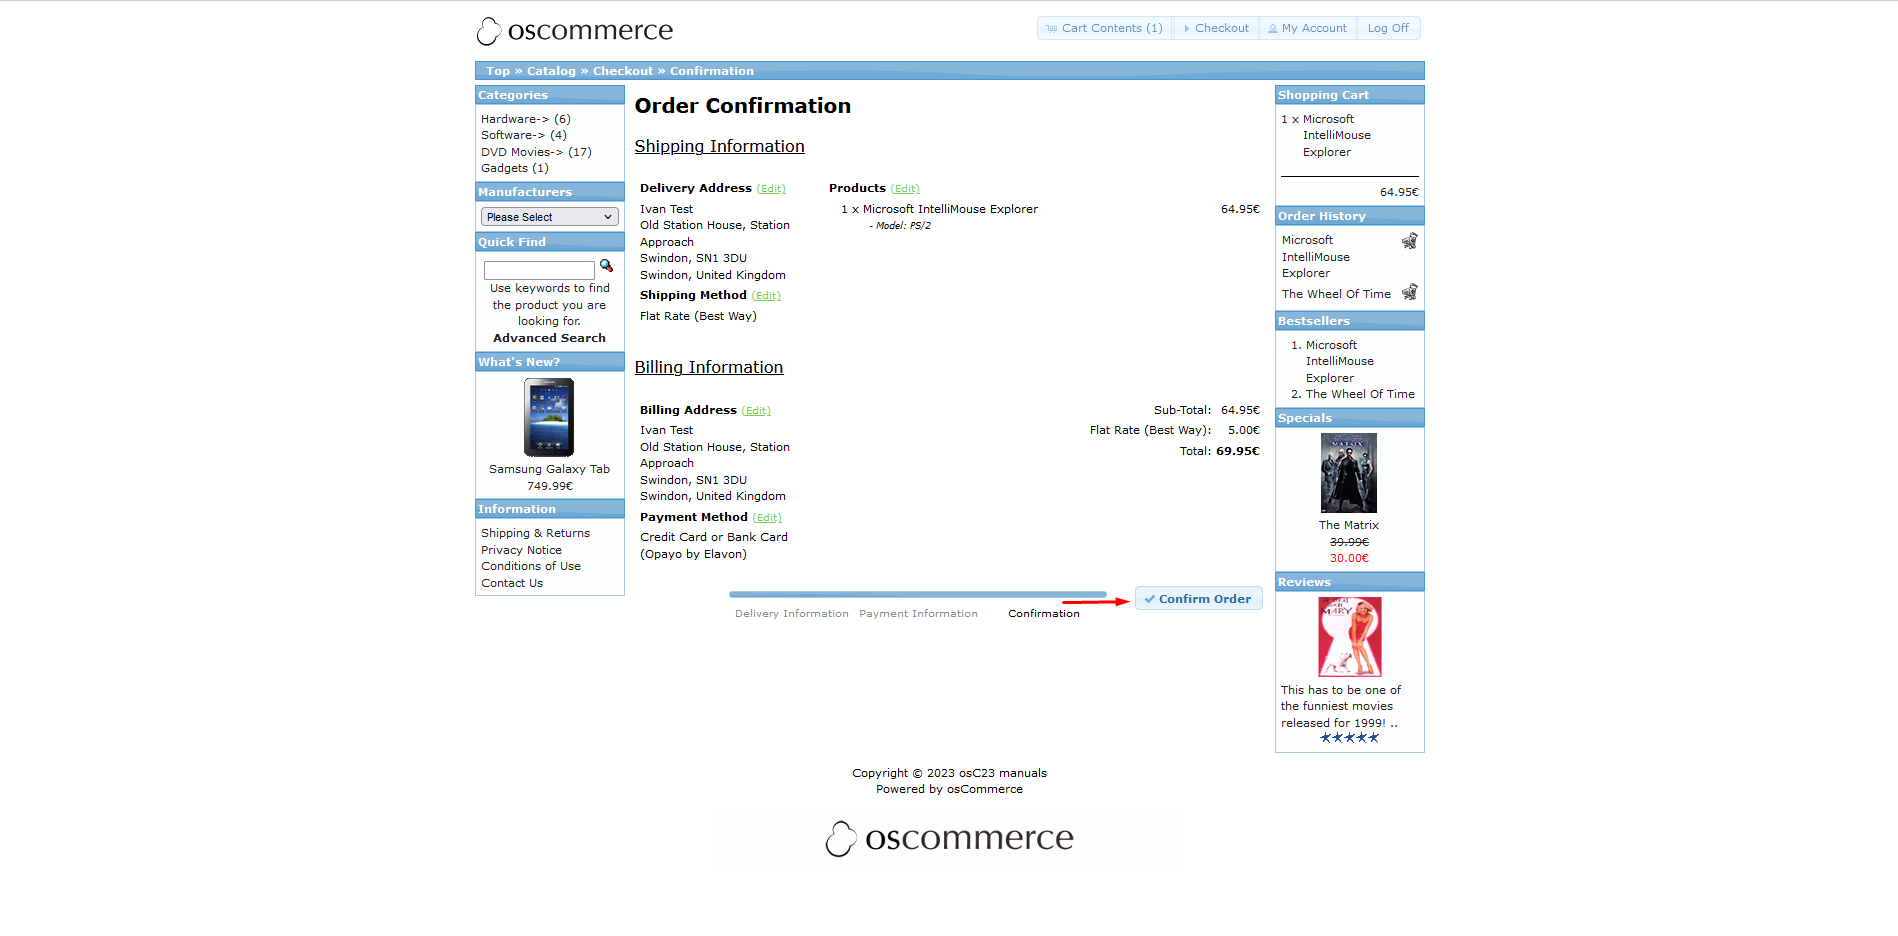
Task: Open the review text about funniest movies
Action: click(x=1340, y=706)
